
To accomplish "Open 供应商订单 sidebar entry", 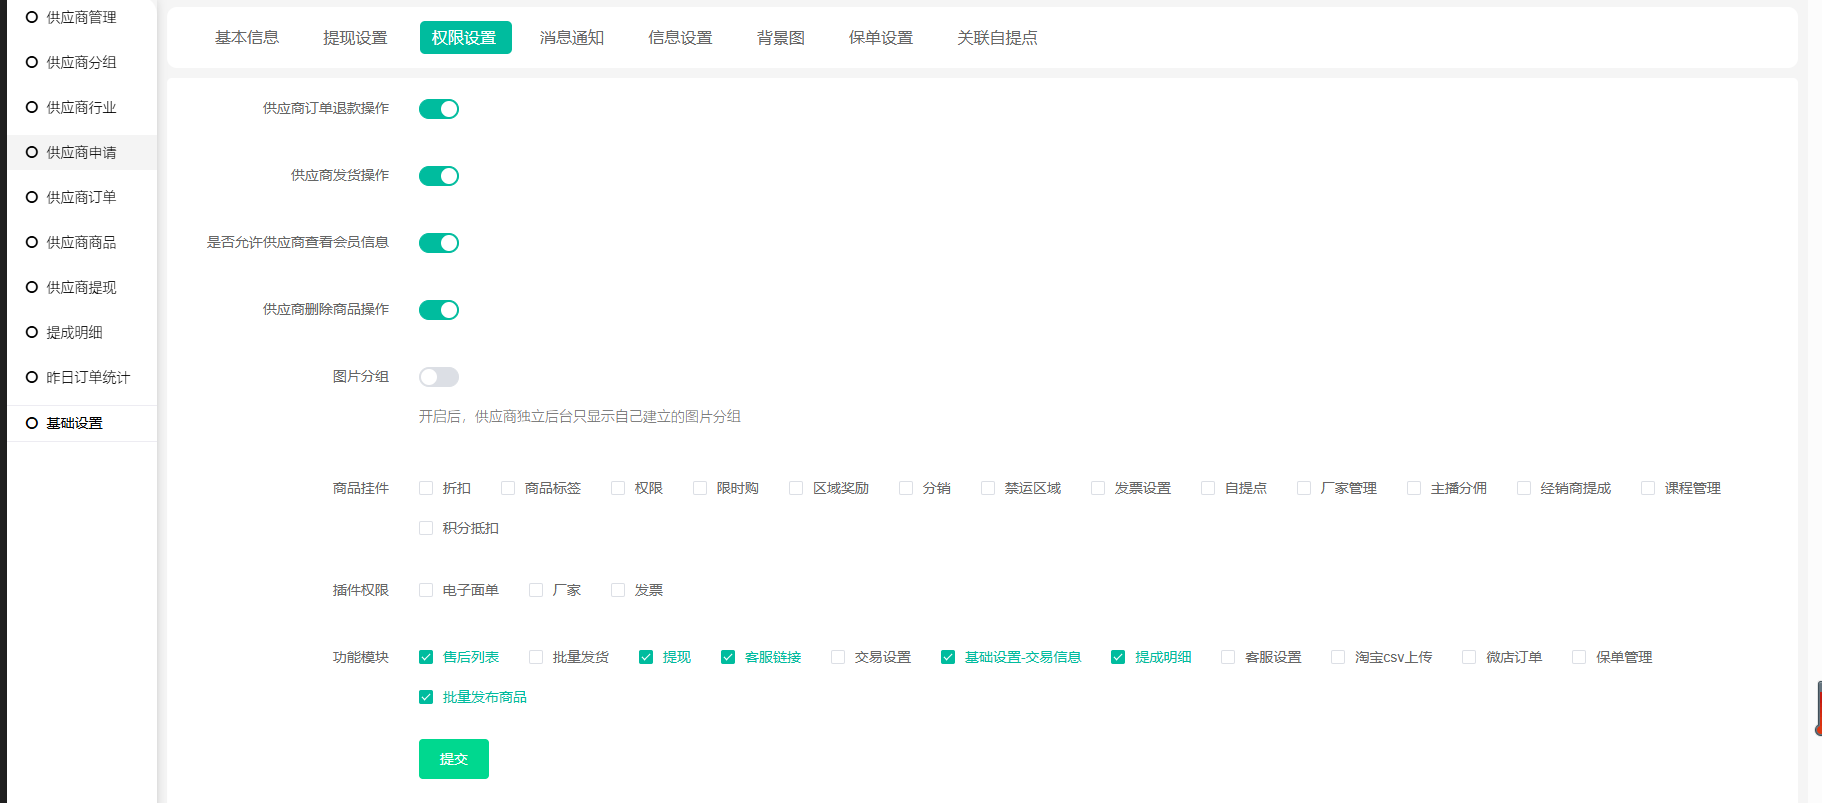I will (x=81, y=197).
